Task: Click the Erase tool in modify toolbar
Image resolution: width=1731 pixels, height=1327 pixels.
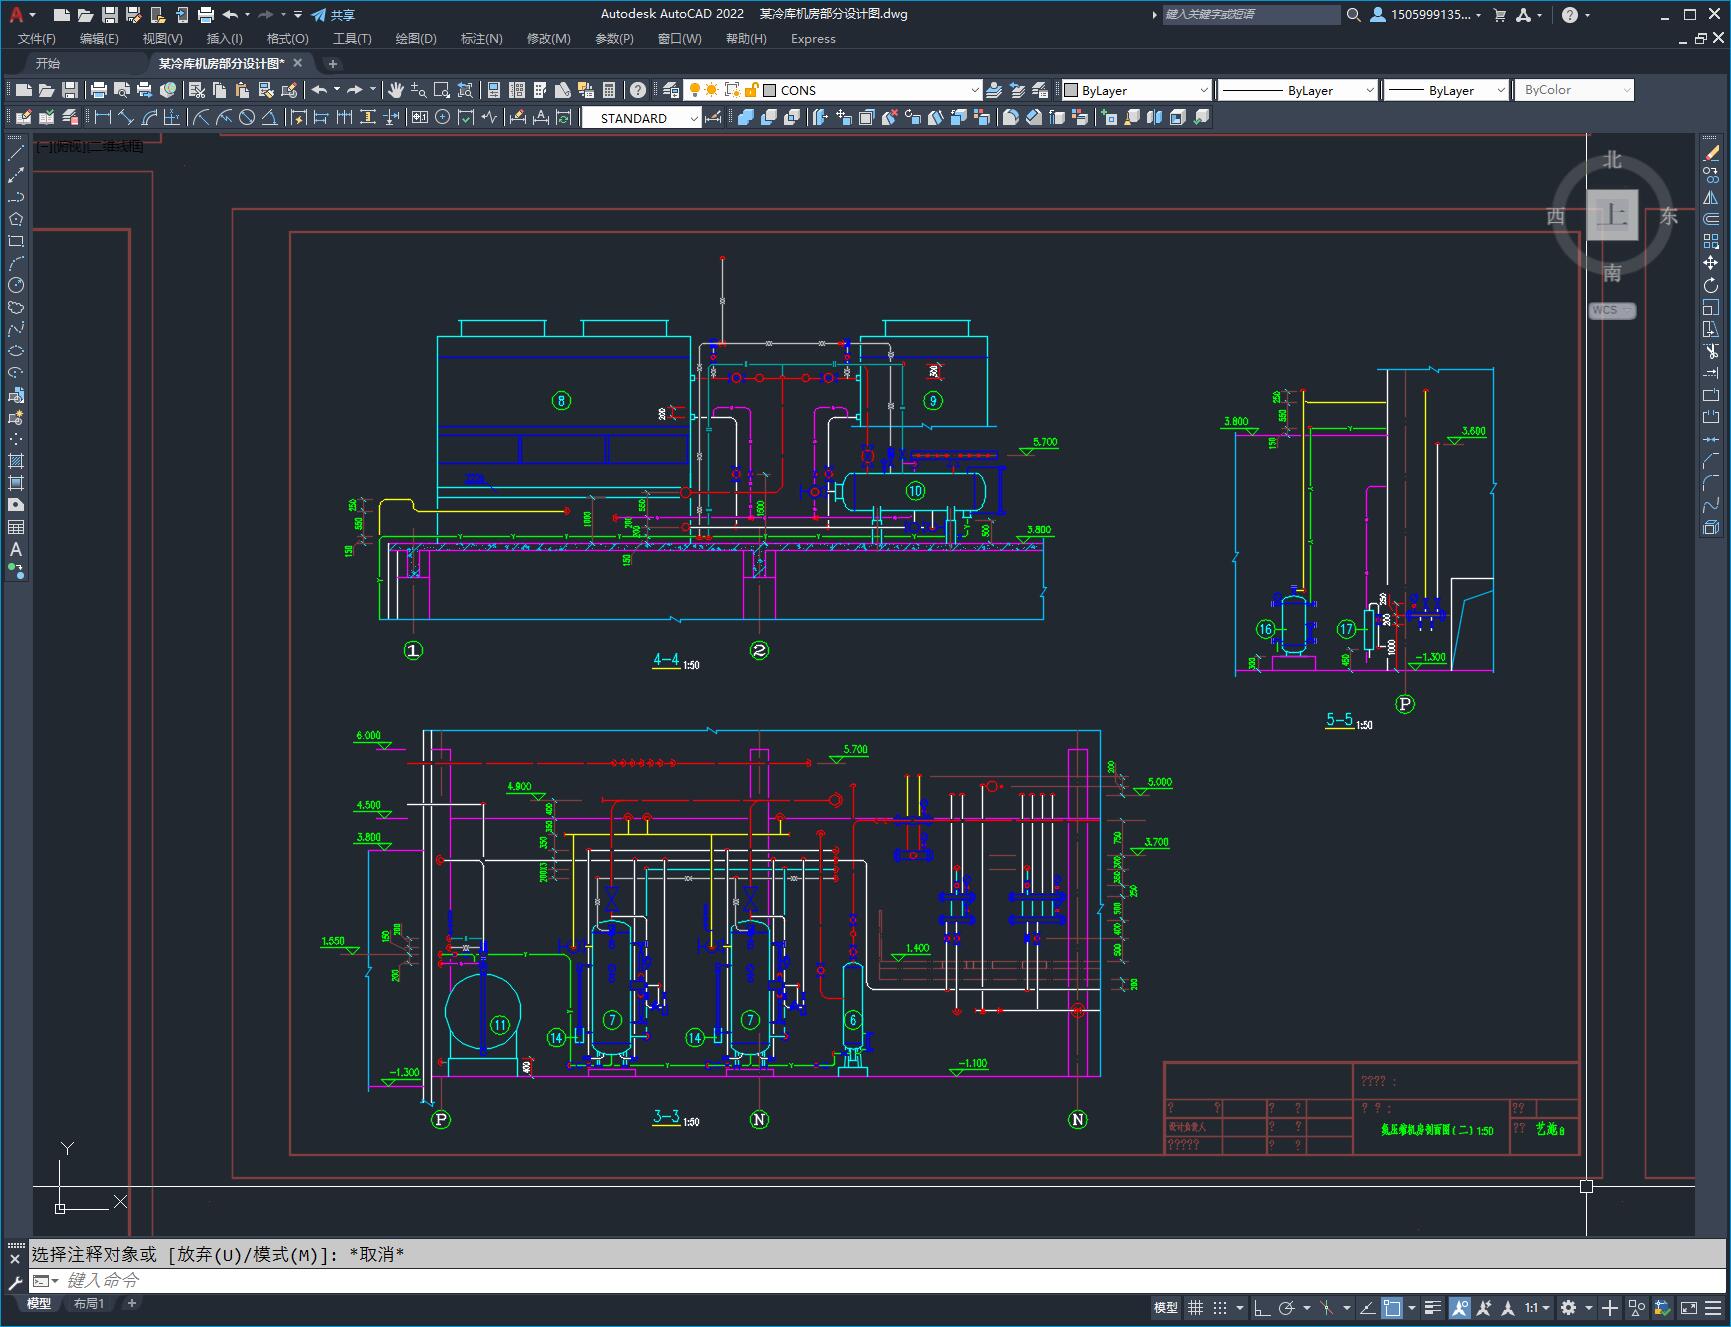Action: pos(1711,153)
